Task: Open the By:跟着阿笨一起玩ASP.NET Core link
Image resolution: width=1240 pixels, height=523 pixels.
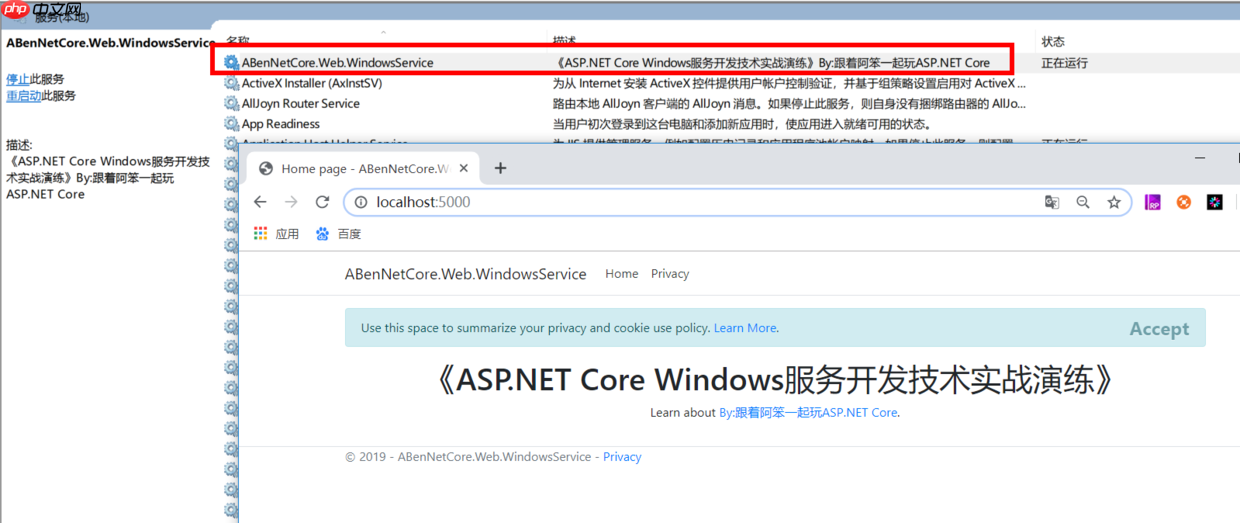Action: [x=808, y=412]
